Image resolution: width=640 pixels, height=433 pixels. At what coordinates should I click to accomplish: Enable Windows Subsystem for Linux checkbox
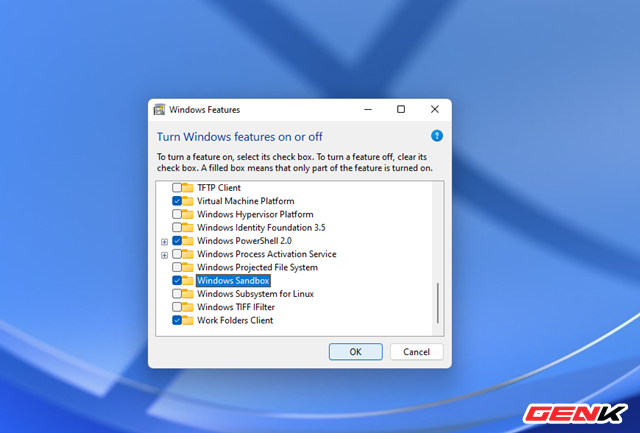177,294
